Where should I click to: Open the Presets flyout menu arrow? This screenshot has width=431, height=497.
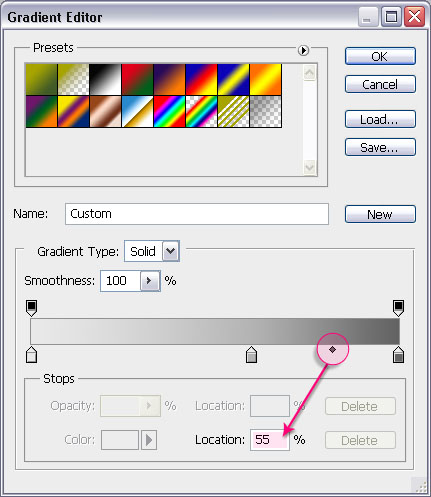click(303, 50)
